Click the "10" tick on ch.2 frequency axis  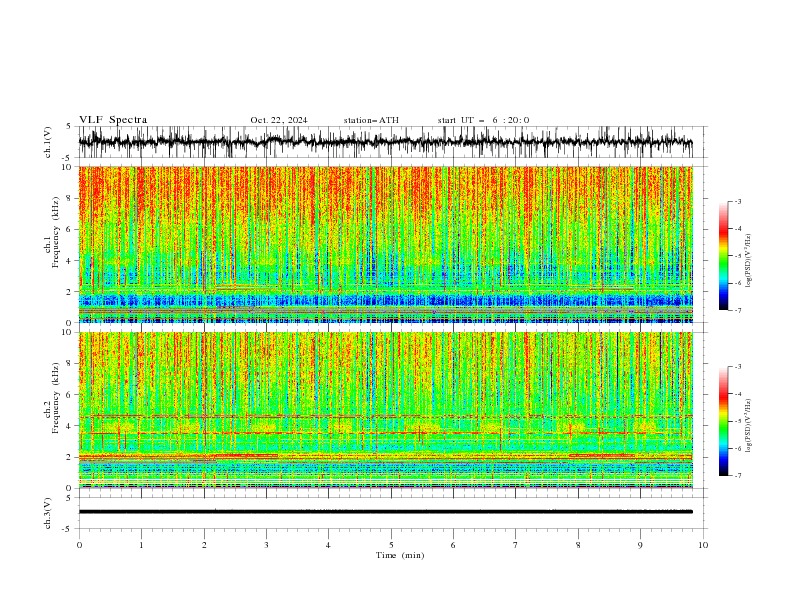(69, 332)
